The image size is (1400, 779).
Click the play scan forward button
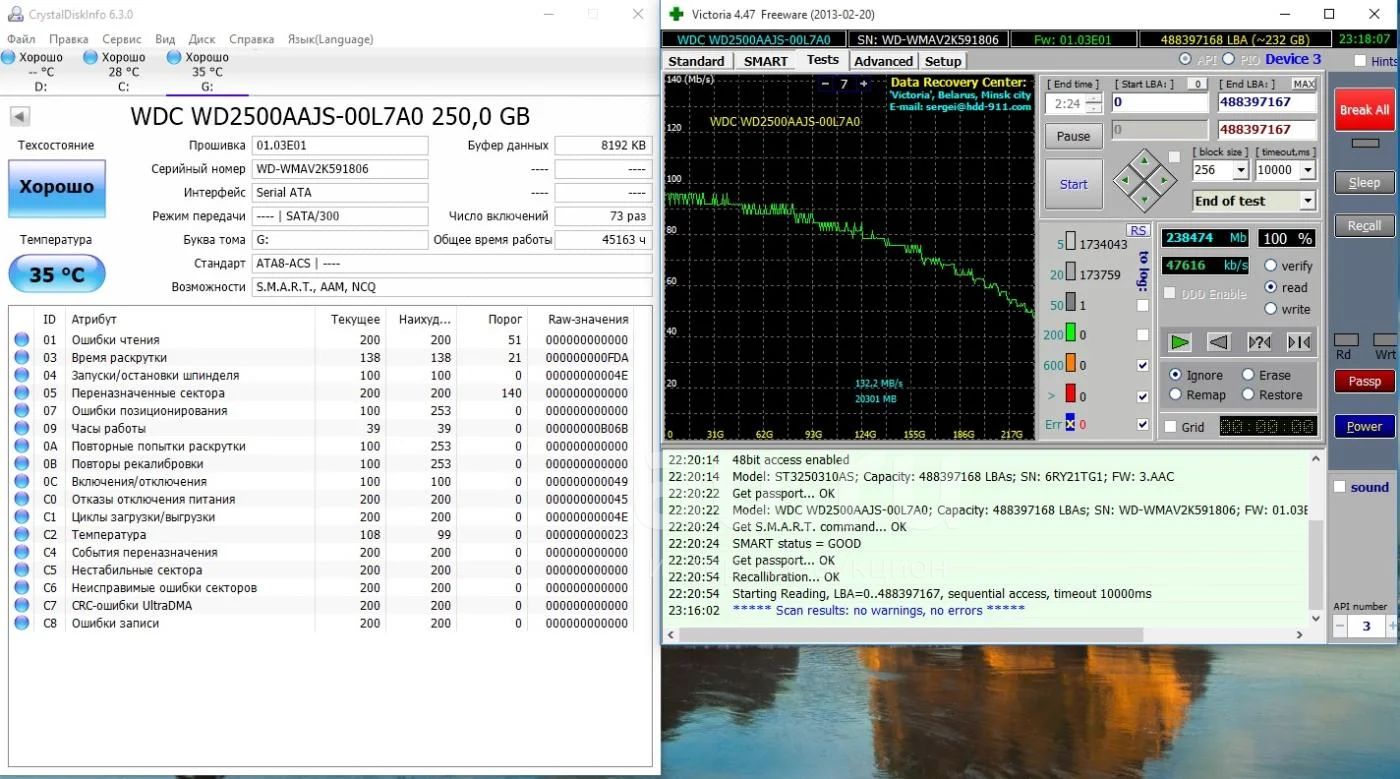[x=1180, y=342]
